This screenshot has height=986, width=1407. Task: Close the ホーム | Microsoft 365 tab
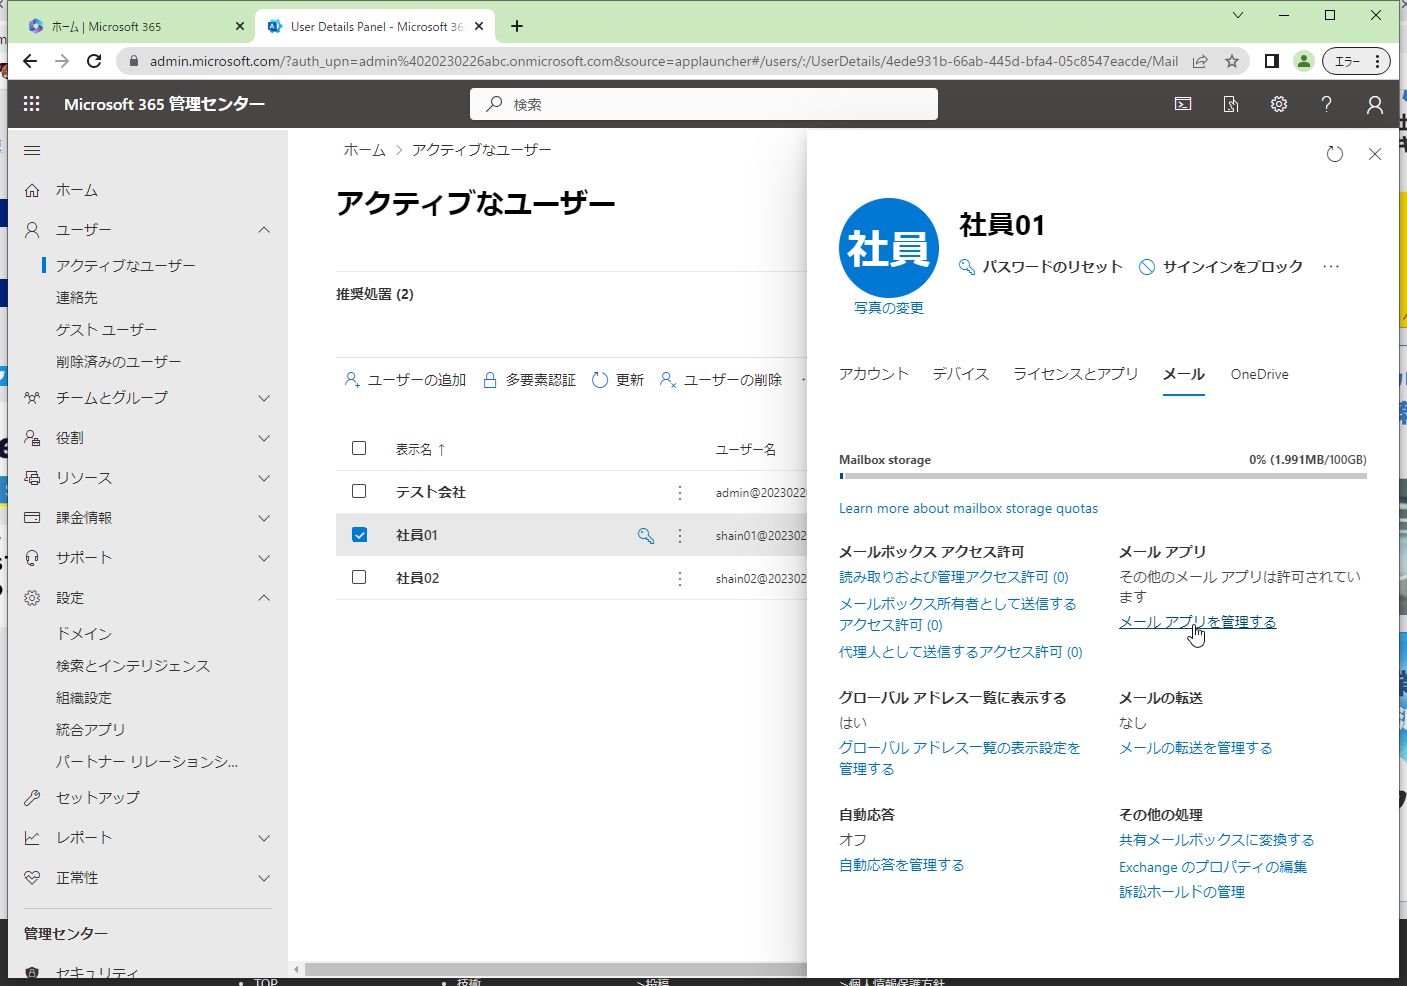point(240,26)
